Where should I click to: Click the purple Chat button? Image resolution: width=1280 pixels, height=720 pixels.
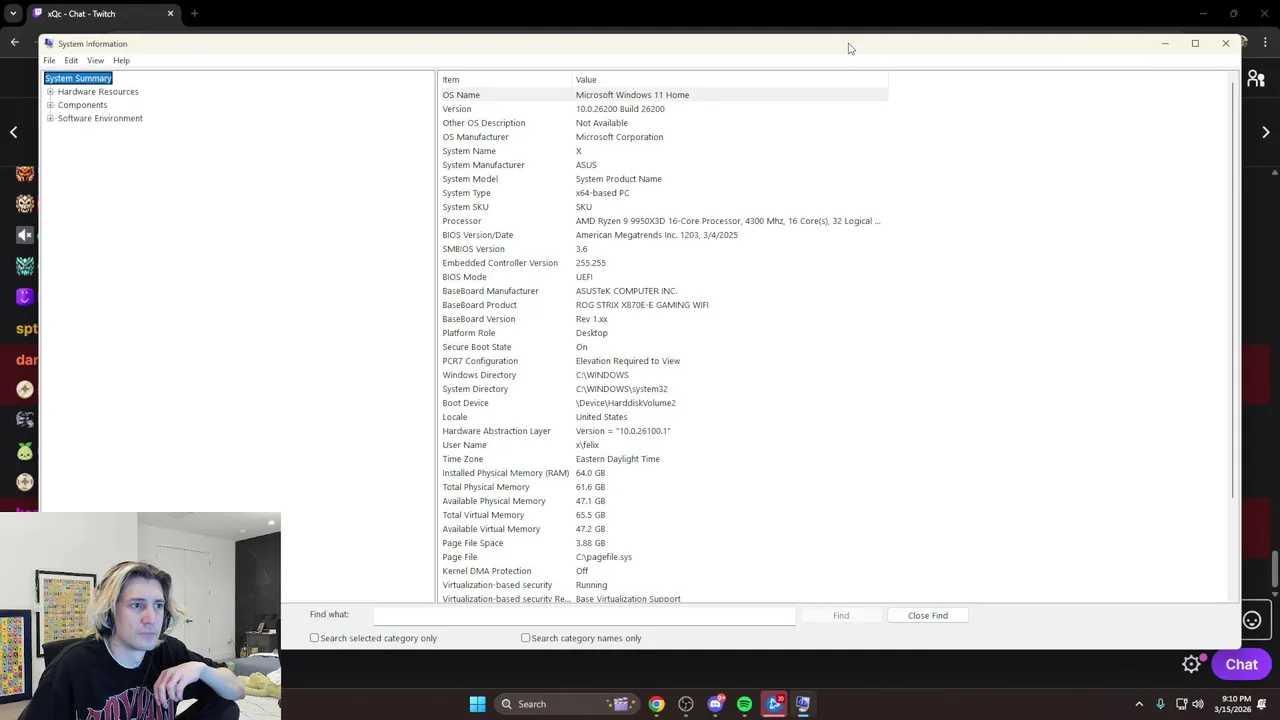(1241, 664)
